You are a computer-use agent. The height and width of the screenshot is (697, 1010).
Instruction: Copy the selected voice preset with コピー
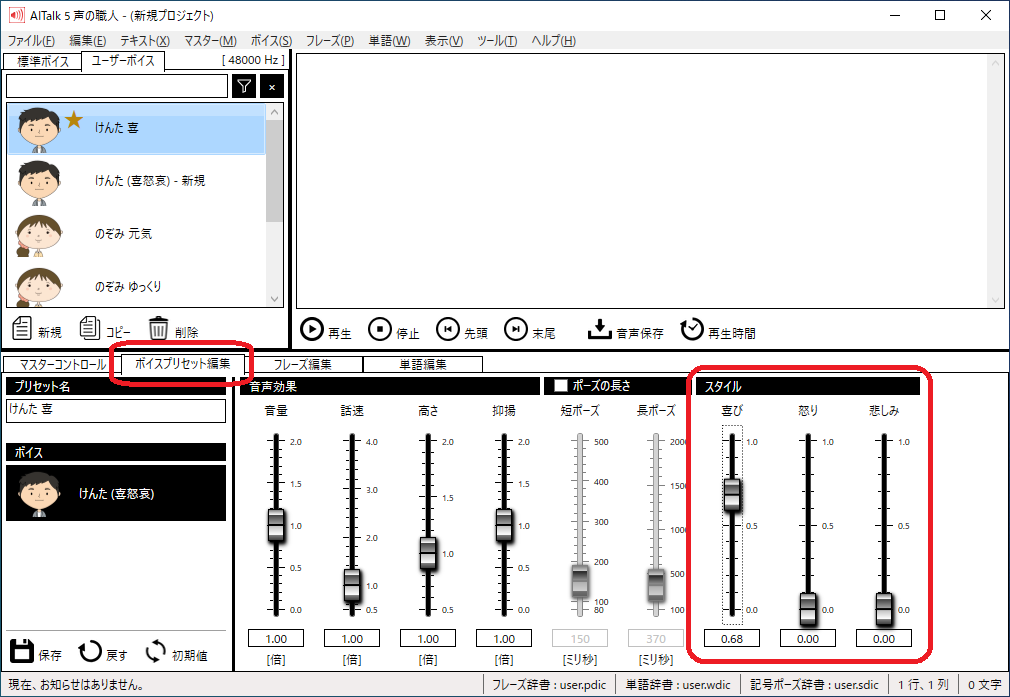[x=105, y=329]
